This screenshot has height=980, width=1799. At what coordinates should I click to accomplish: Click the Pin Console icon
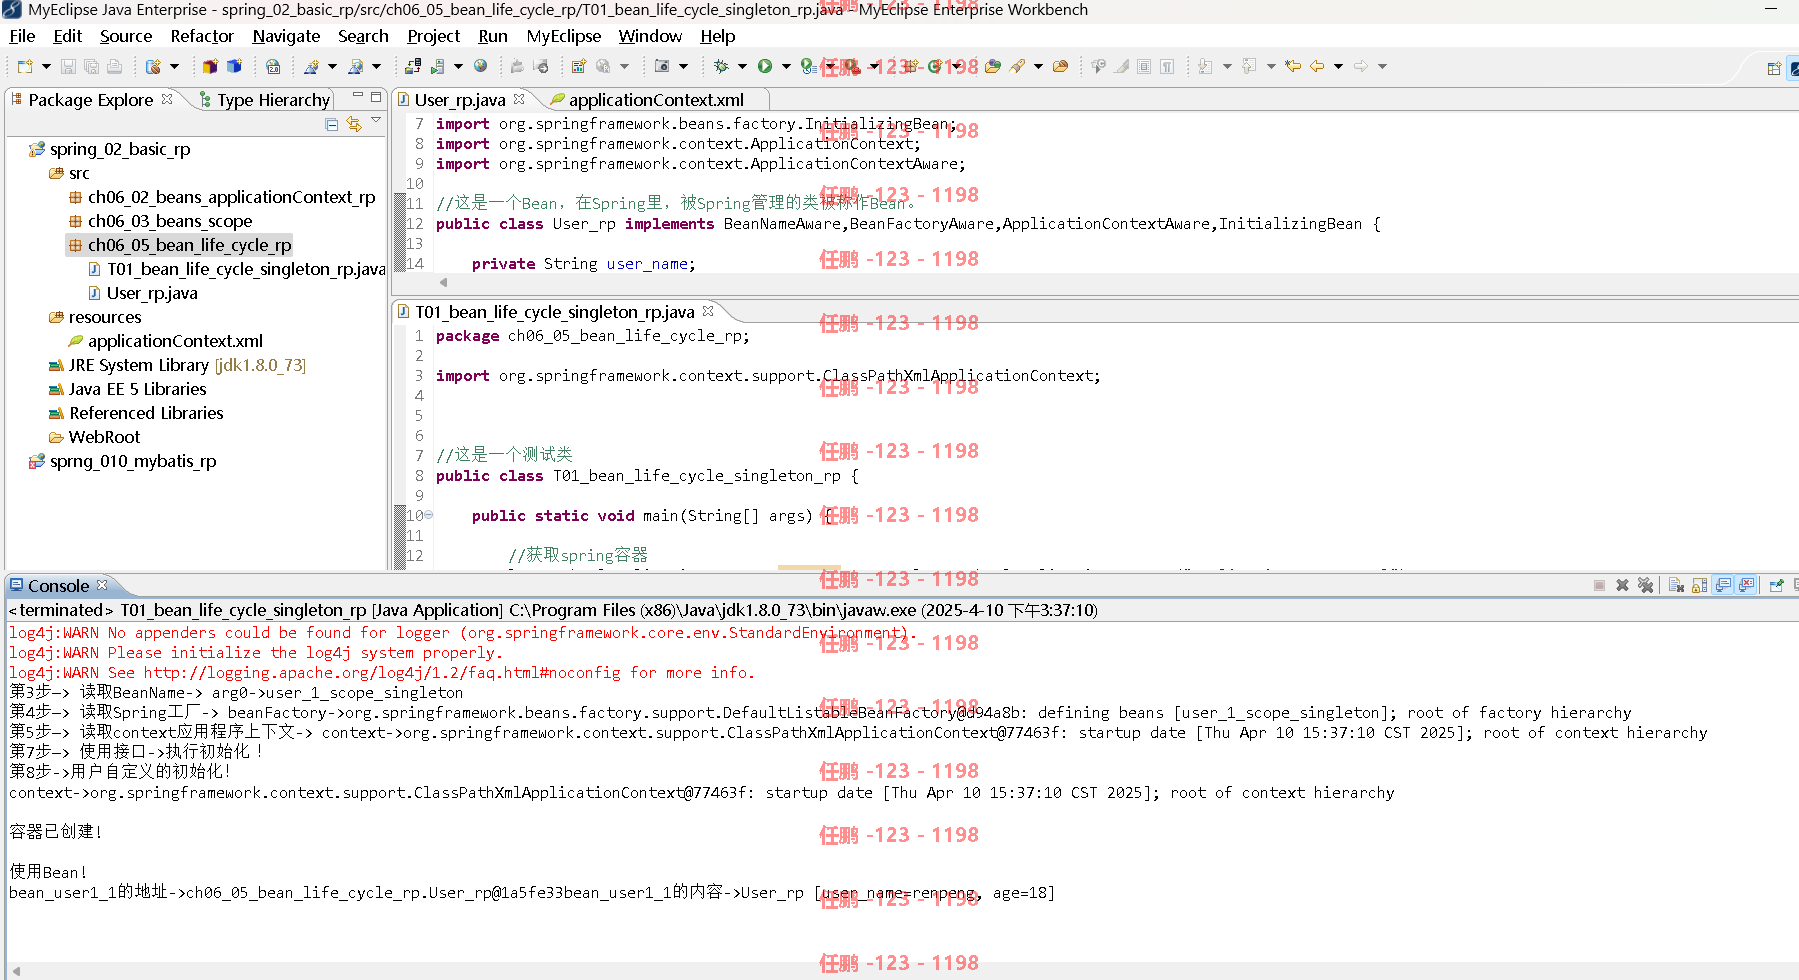pos(1776,585)
